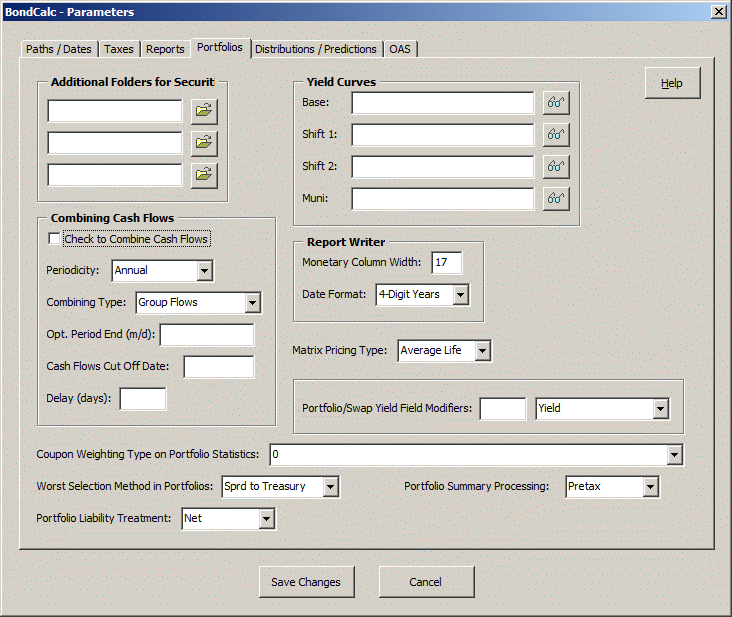
Task: Open Worst Selection Method dropdown
Action: click(331, 487)
